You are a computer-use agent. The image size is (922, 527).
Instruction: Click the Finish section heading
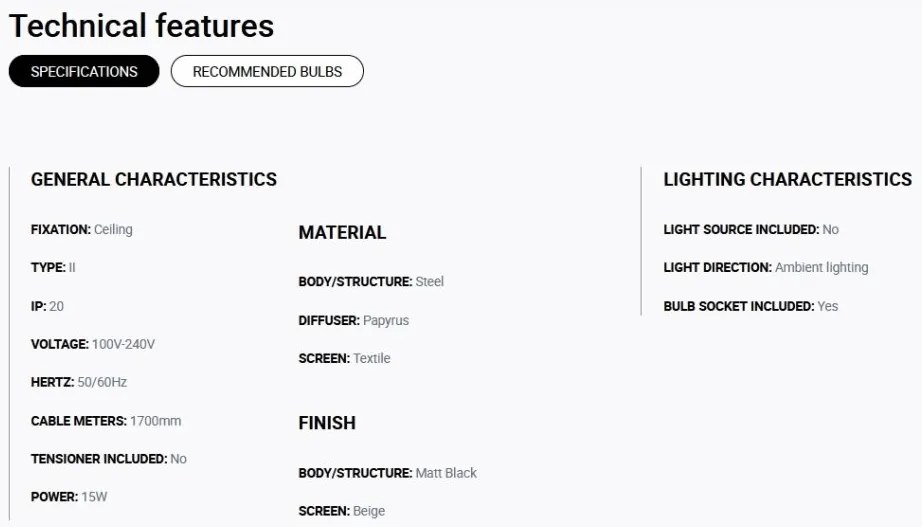(327, 423)
